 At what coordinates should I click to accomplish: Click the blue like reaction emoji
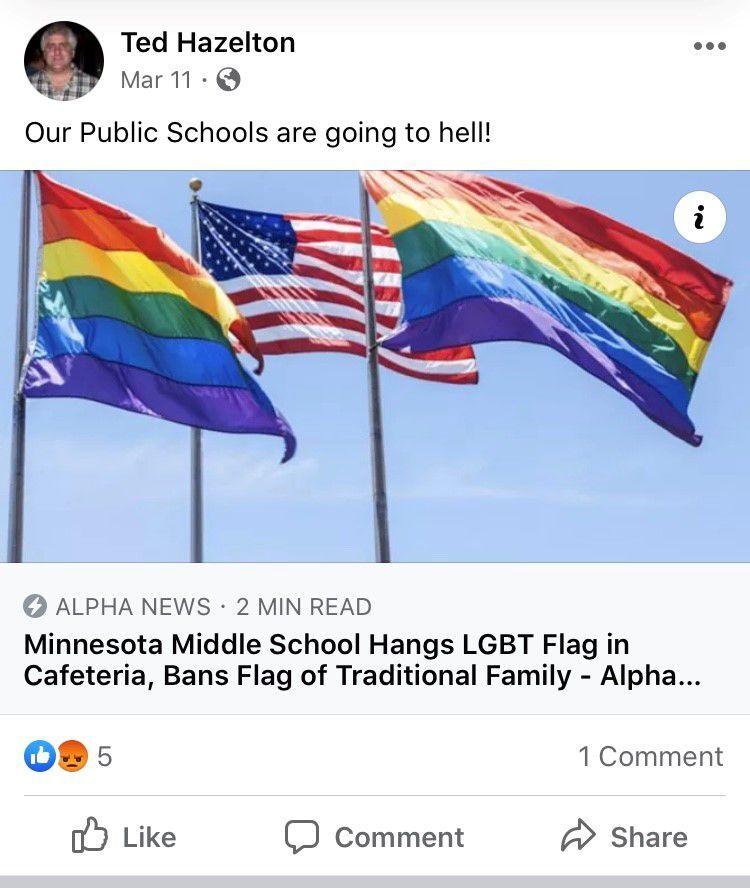pos(40,756)
